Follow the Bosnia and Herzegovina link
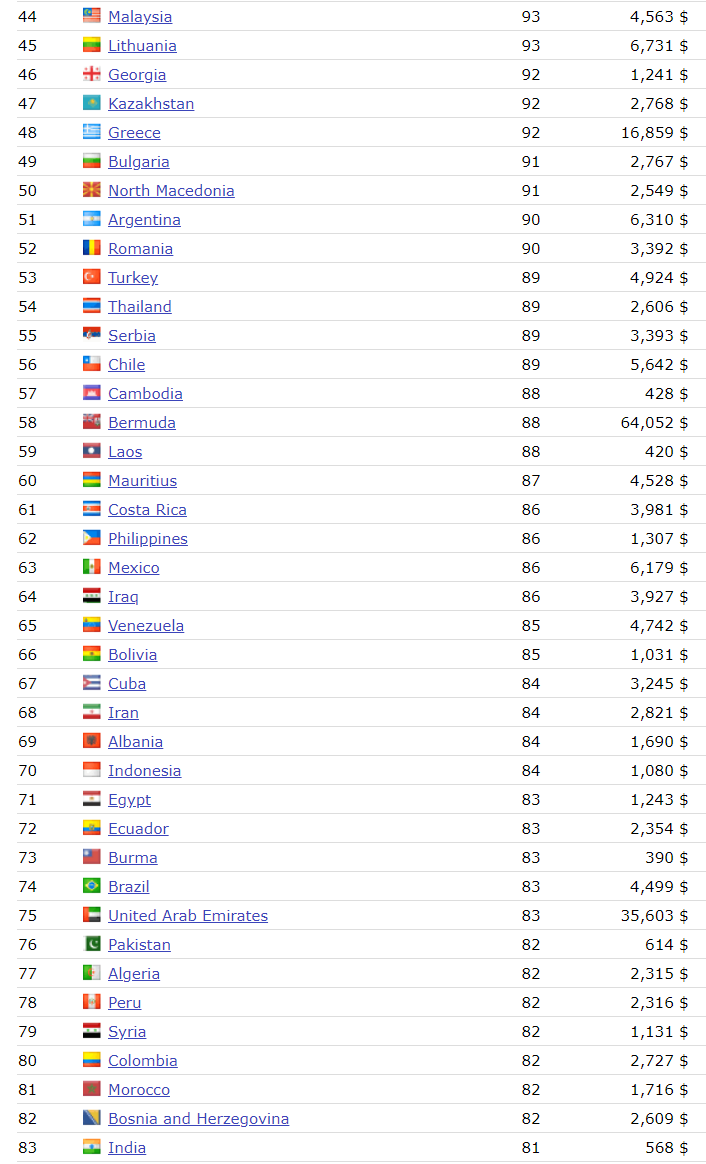This screenshot has width=706, height=1164. click(x=198, y=1119)
